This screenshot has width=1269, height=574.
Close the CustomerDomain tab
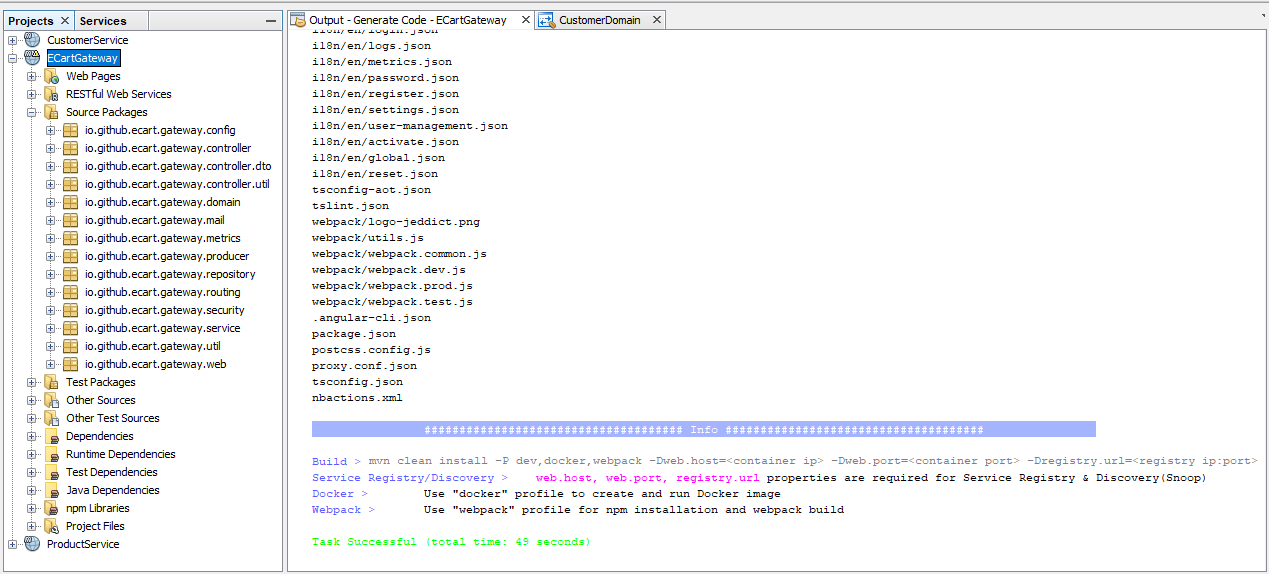tap(657, 19)
